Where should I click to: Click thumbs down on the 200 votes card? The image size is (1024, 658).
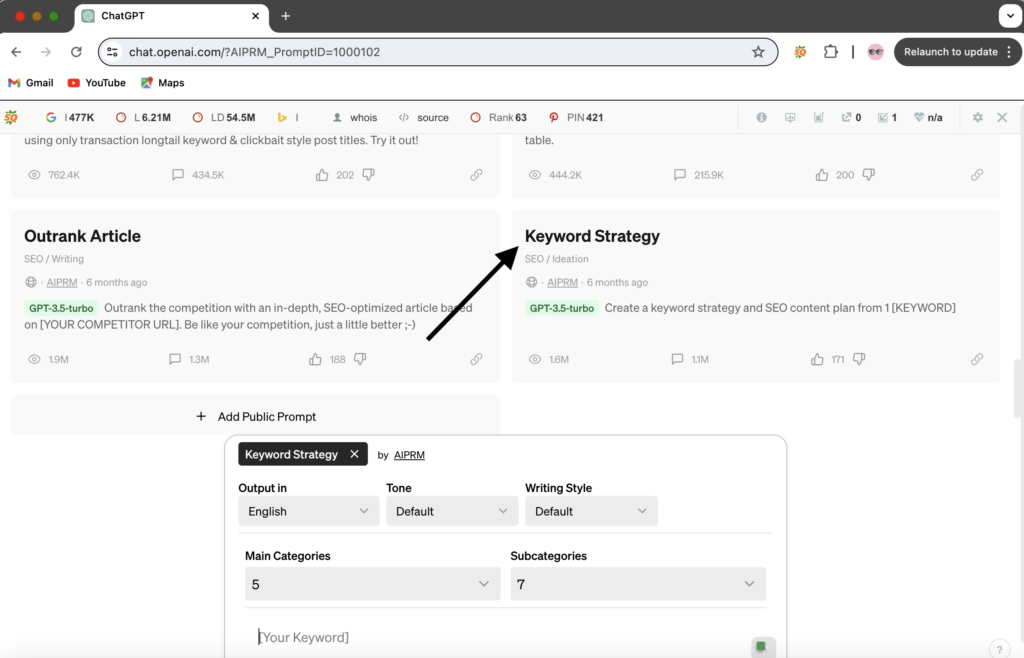tap(869, 175)
